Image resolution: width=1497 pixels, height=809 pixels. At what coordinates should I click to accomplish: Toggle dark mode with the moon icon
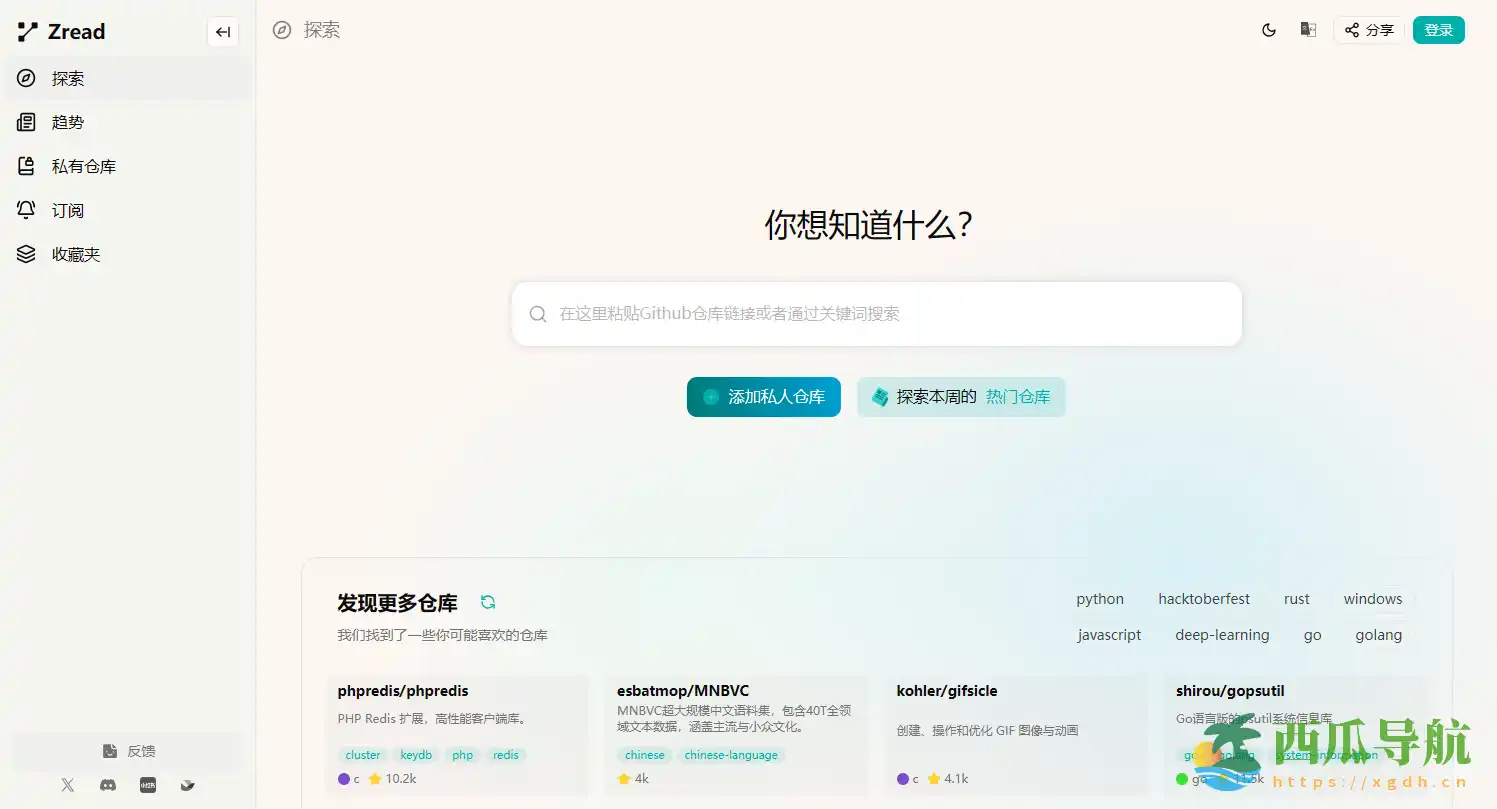point(1269,30)
